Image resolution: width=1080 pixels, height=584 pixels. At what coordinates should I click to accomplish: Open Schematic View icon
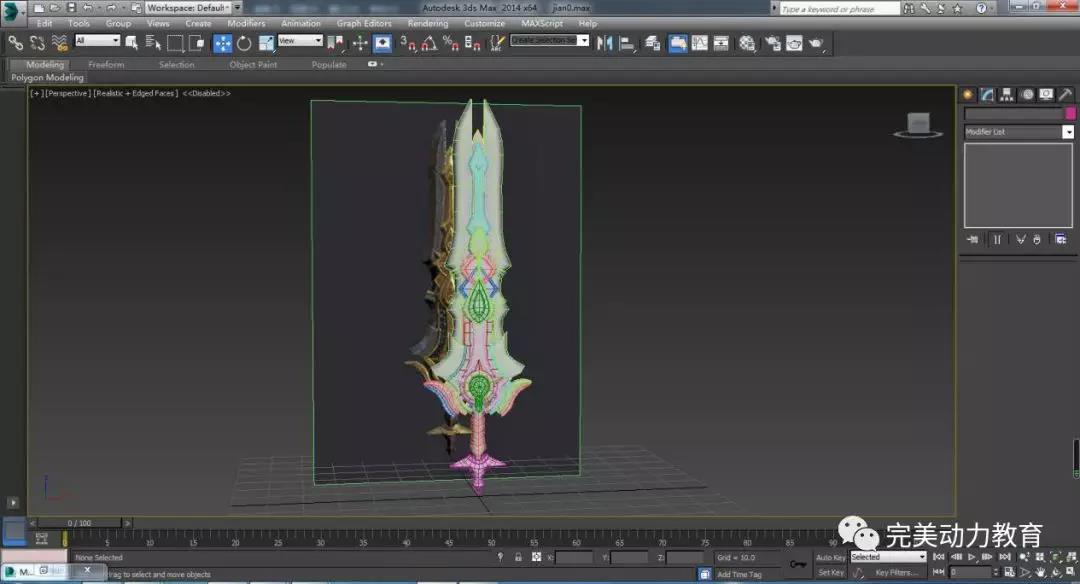(x=721, y=43)
